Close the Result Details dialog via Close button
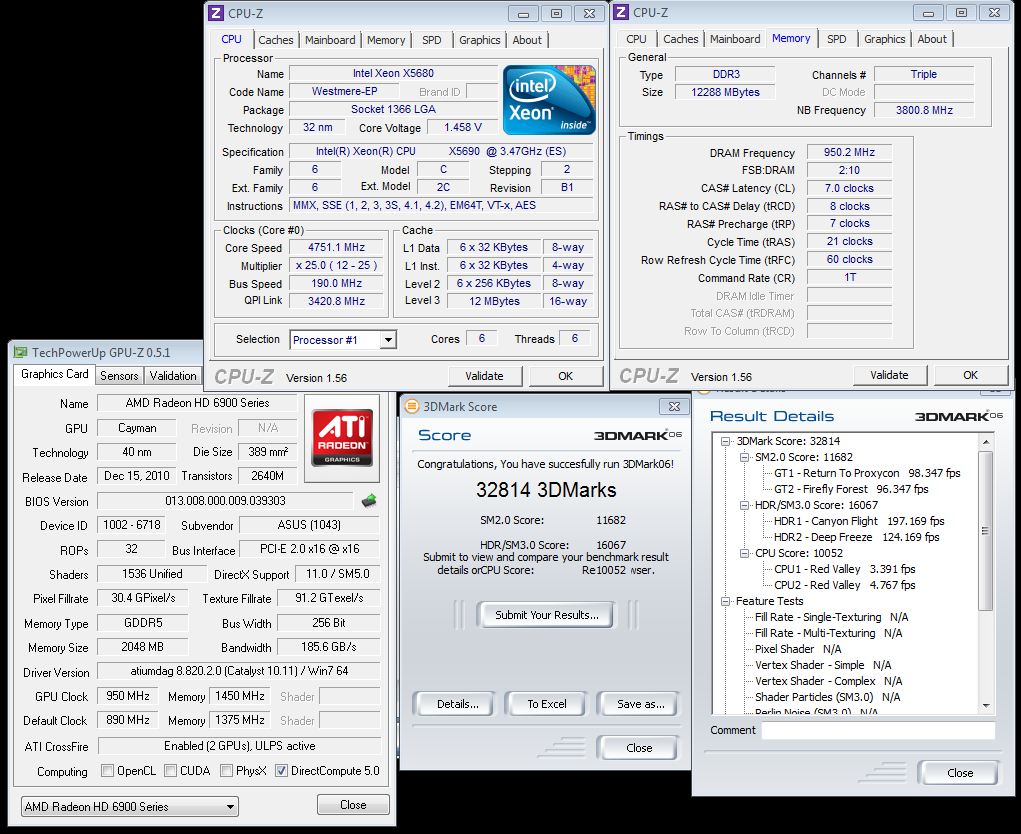Image resolution: width=1021 pixels, height=834 pixels. coord(960,773)
